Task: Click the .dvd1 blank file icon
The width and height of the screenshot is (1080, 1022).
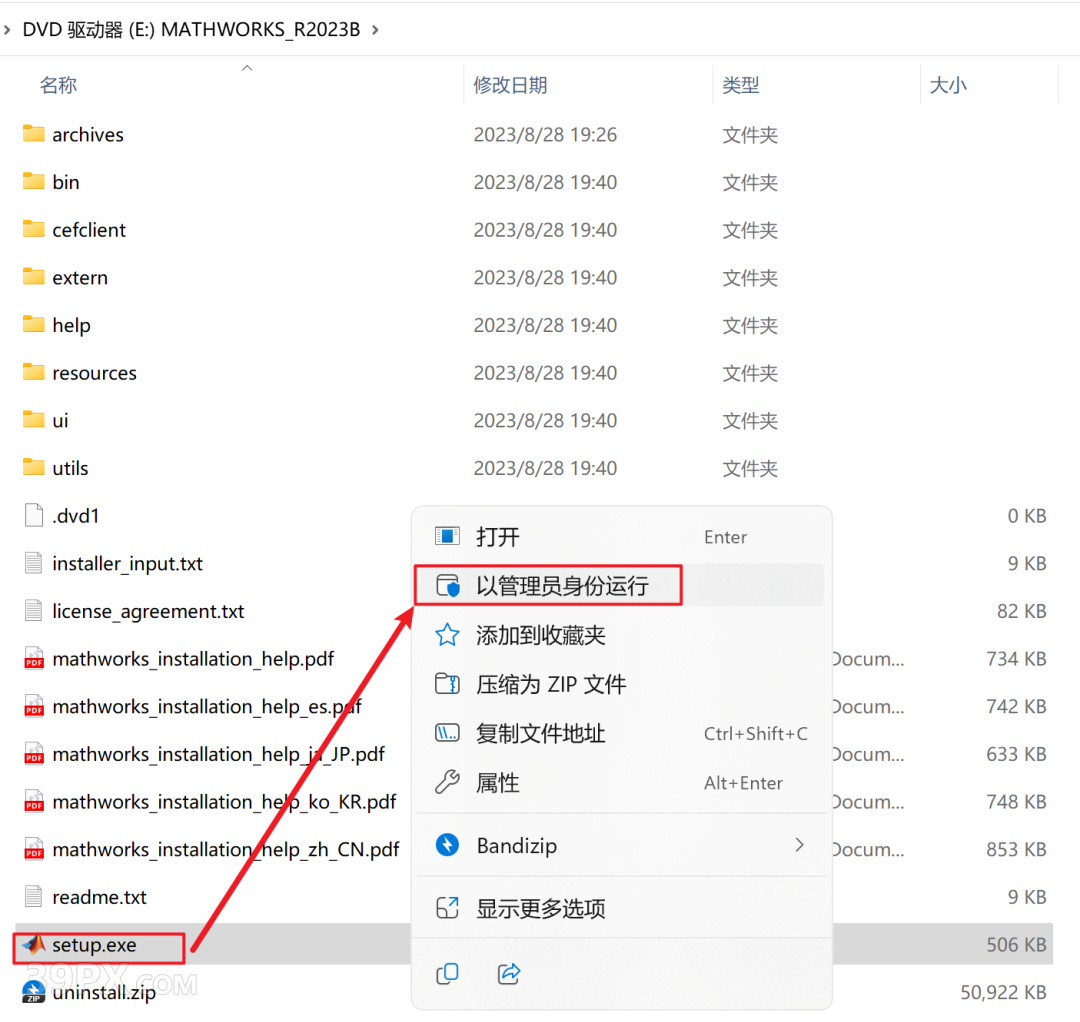Action: pyautogui.click(x=34, y=515)
